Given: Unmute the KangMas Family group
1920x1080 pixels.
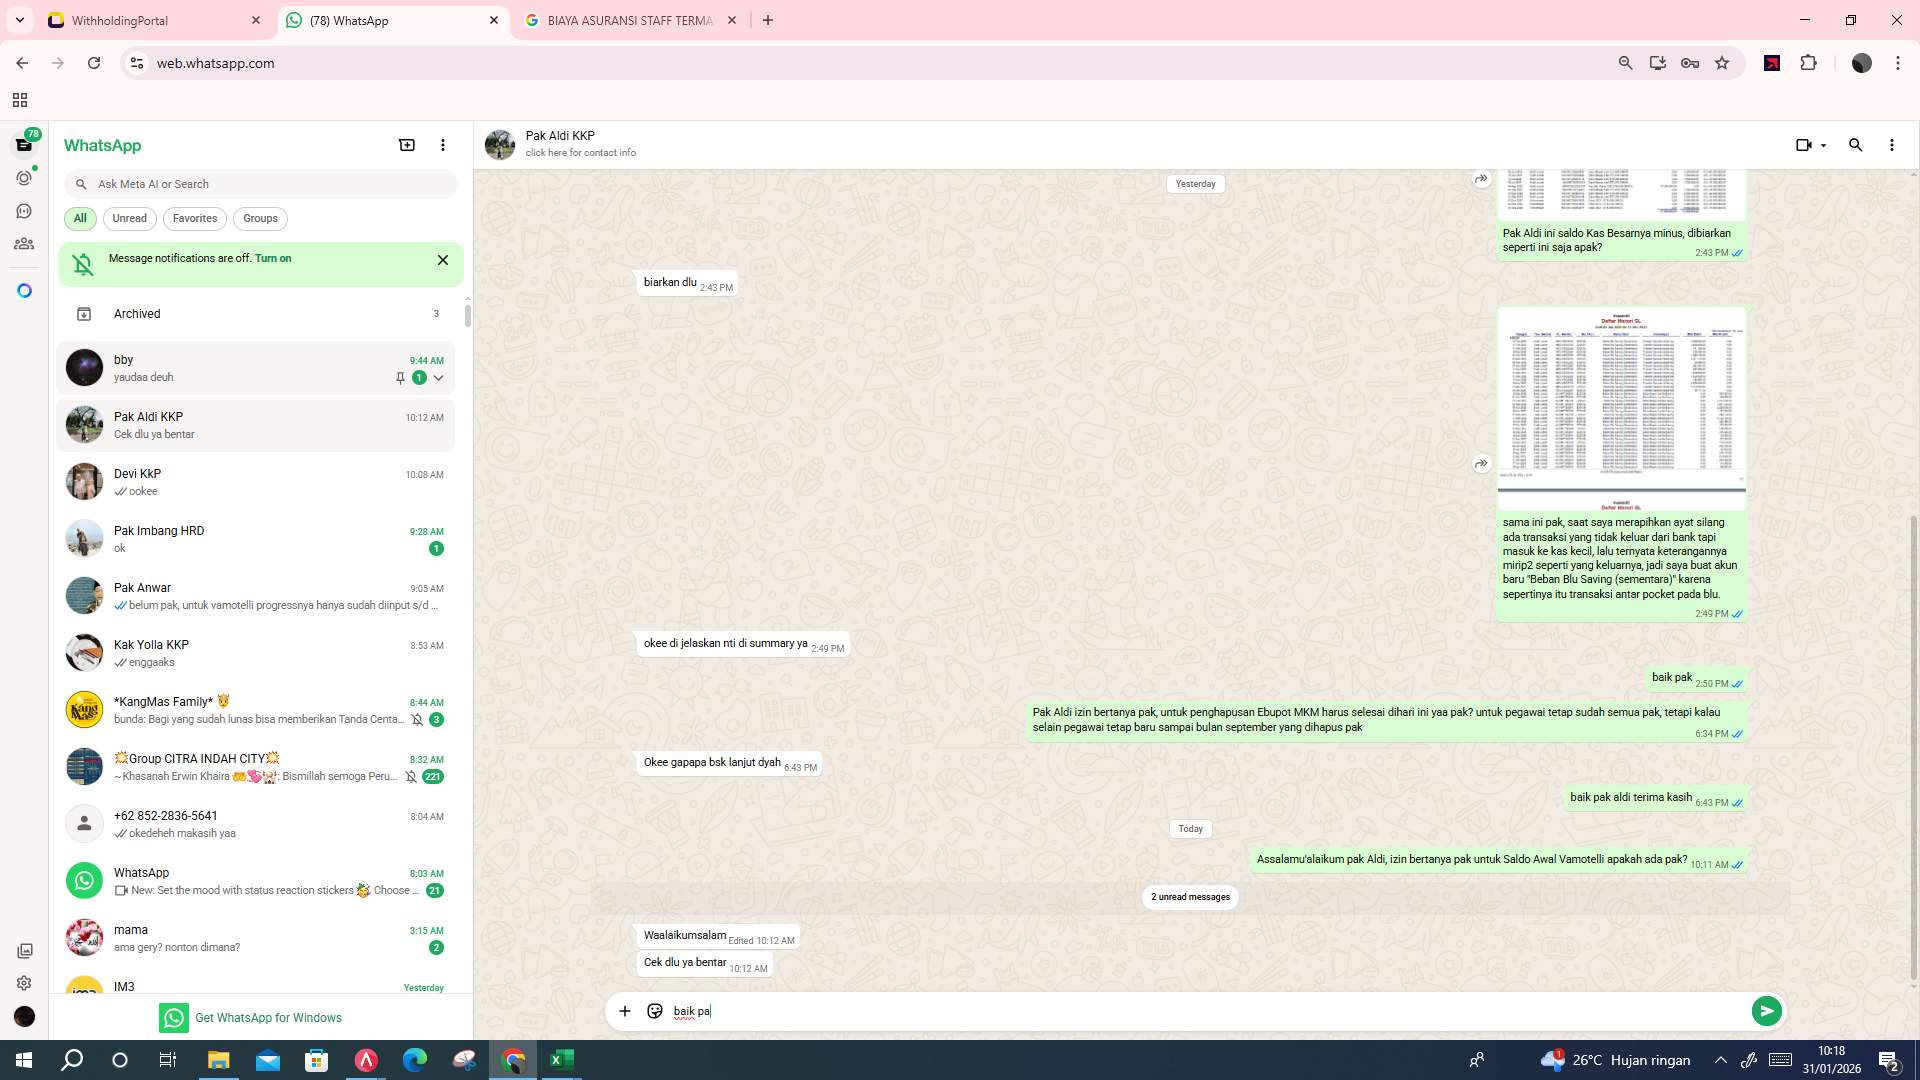Looking at the screenshot, I should 417,719.
